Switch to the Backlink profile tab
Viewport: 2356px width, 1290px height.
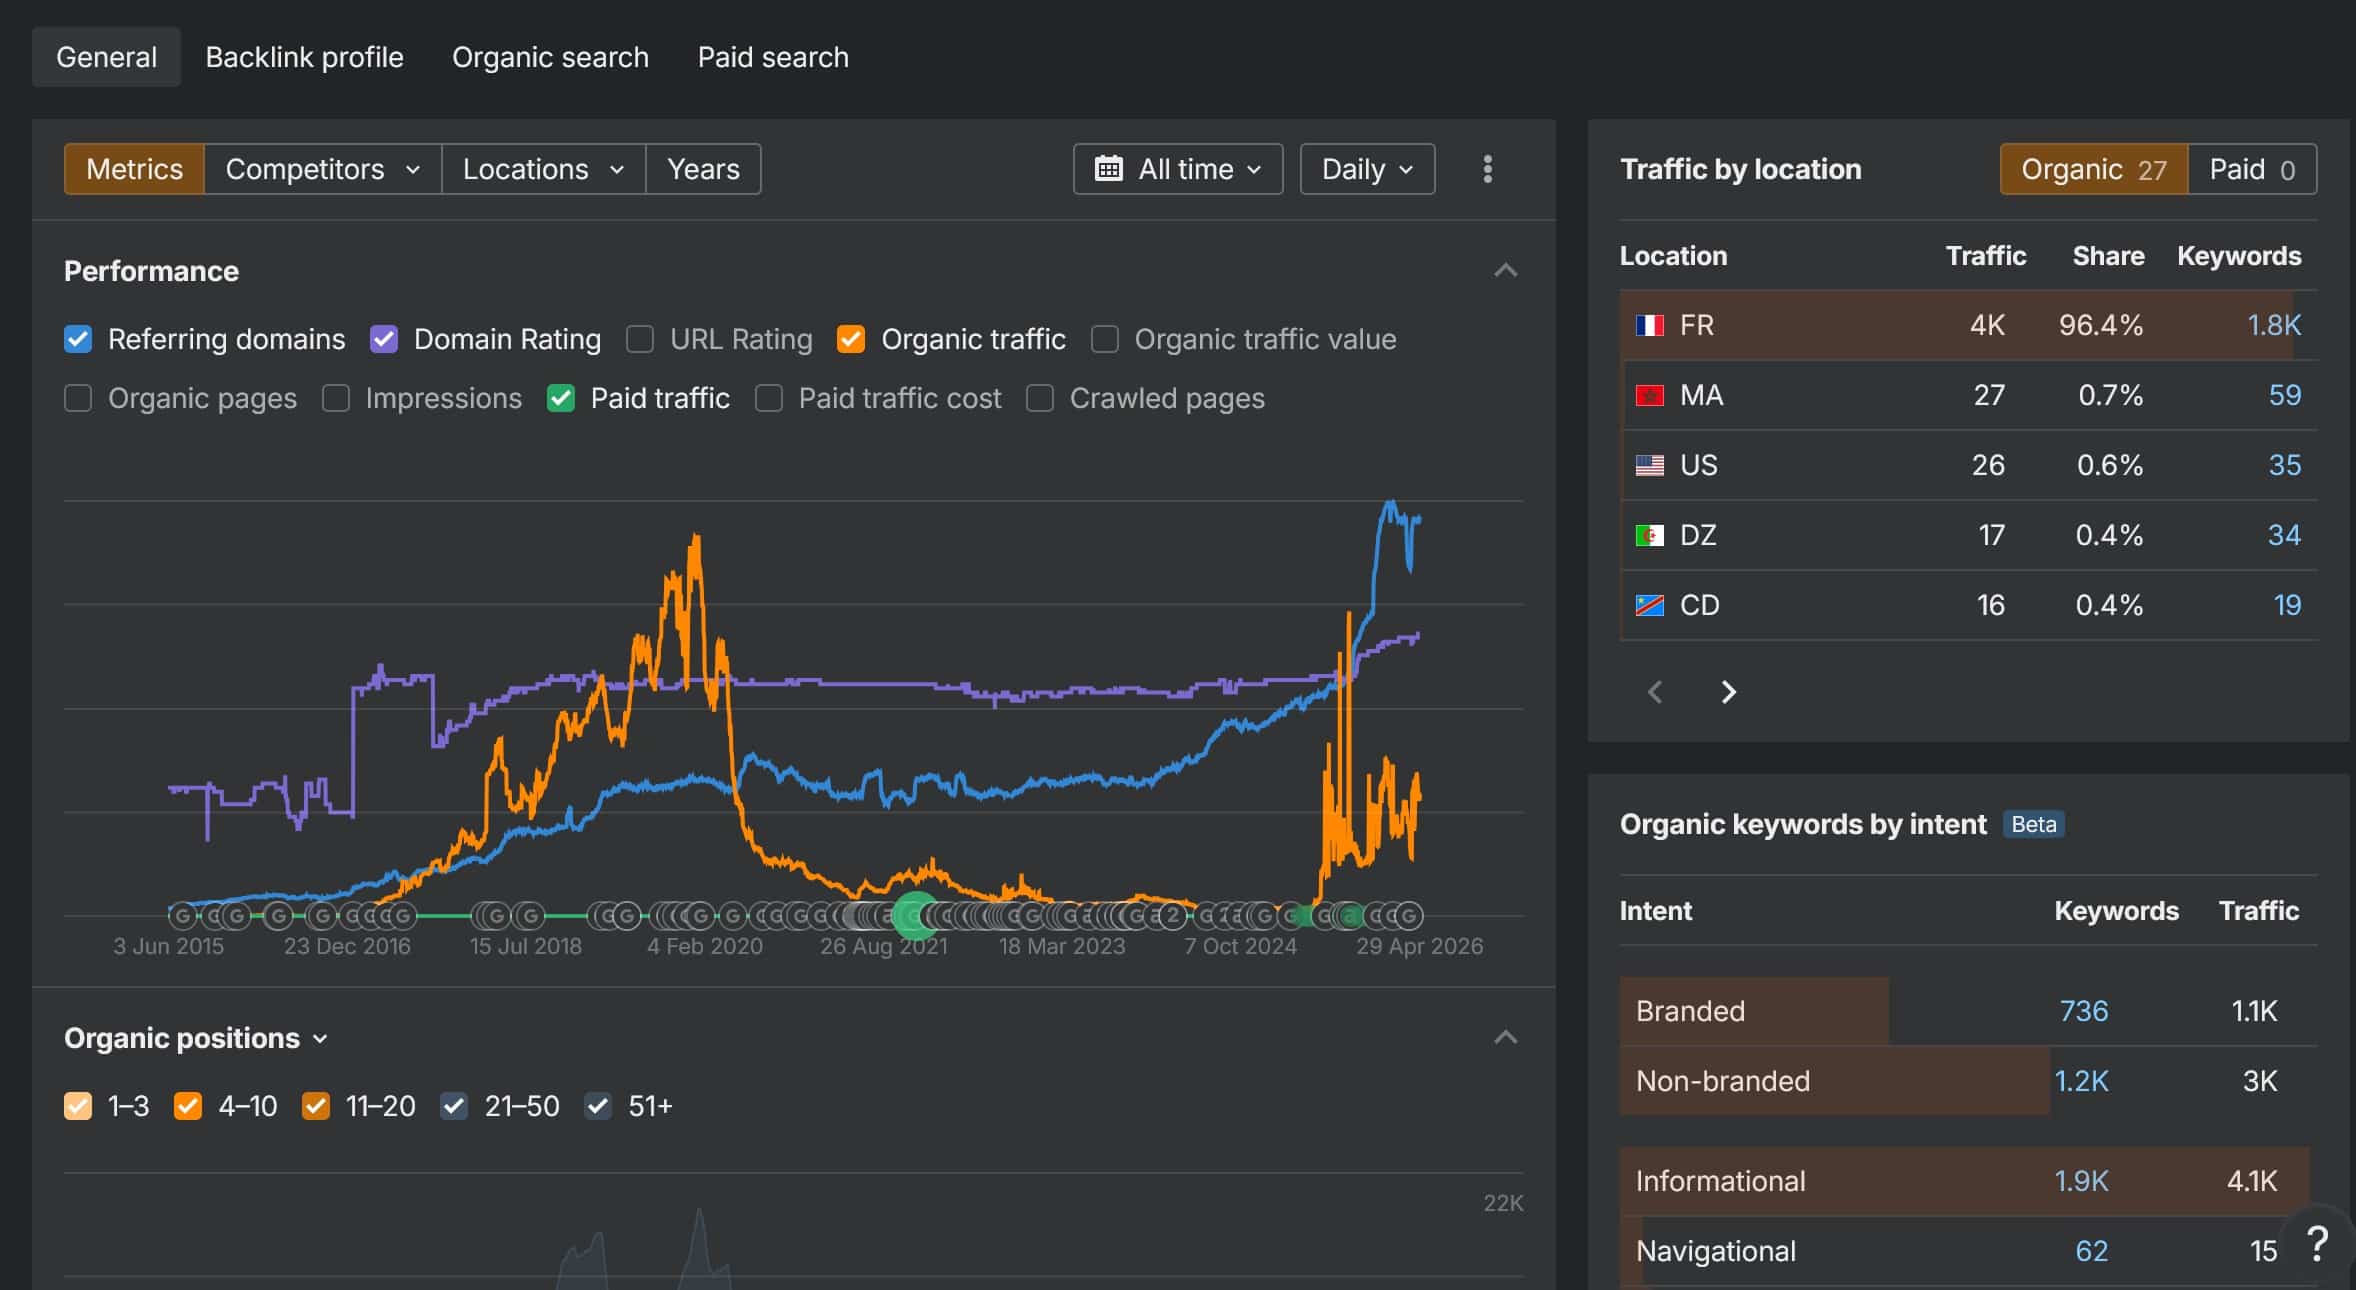[304, 57]
